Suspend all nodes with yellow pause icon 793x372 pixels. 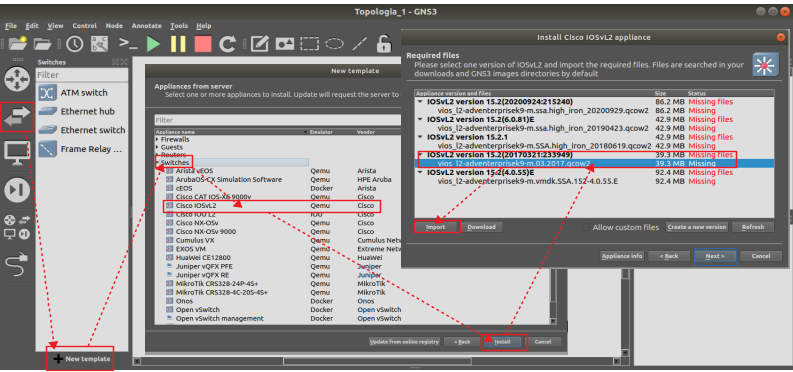pyautogui.click(x=178, y=43)
